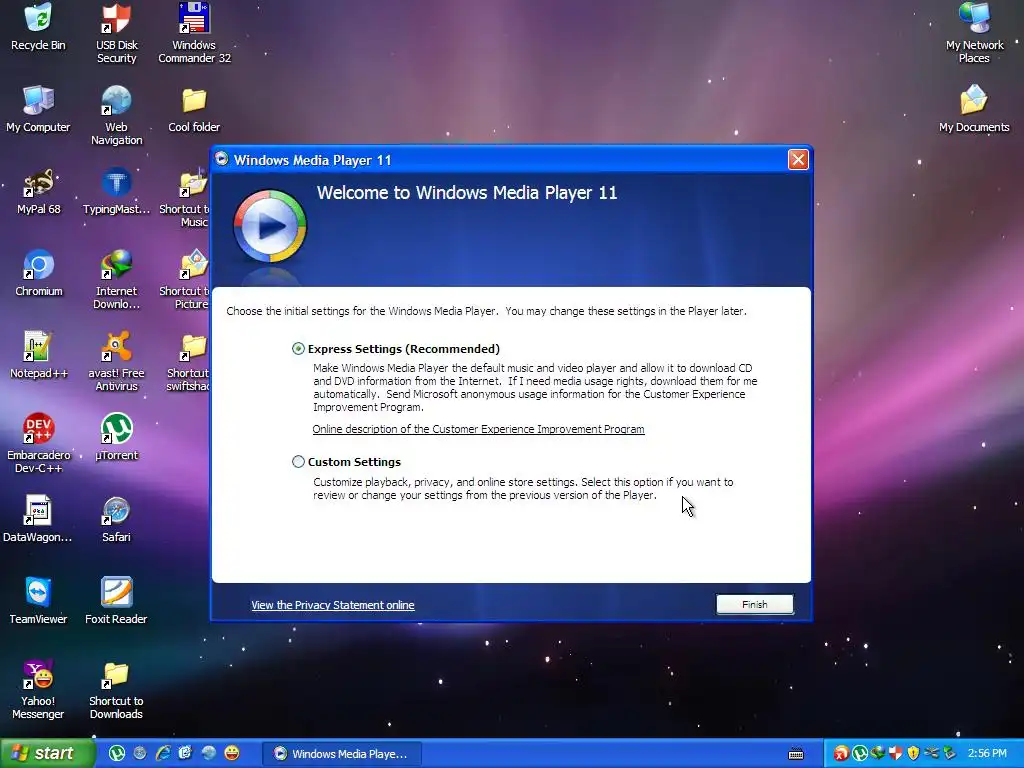Click the Windows Media Player title bar icon
Screen dimensions: 1024x768
coord(222,159)
